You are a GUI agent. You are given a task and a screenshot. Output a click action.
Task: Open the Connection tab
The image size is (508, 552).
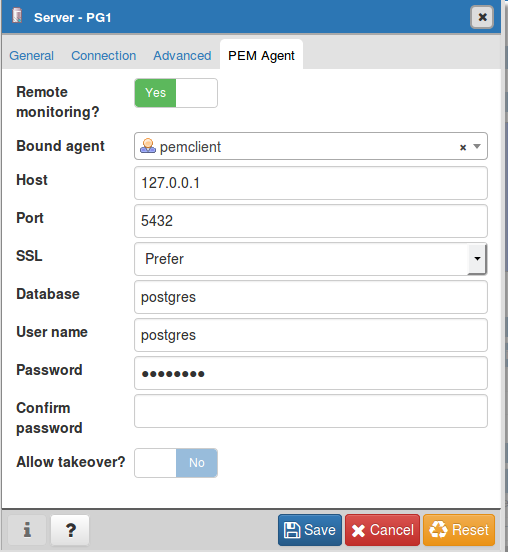[x=104, y=56]
